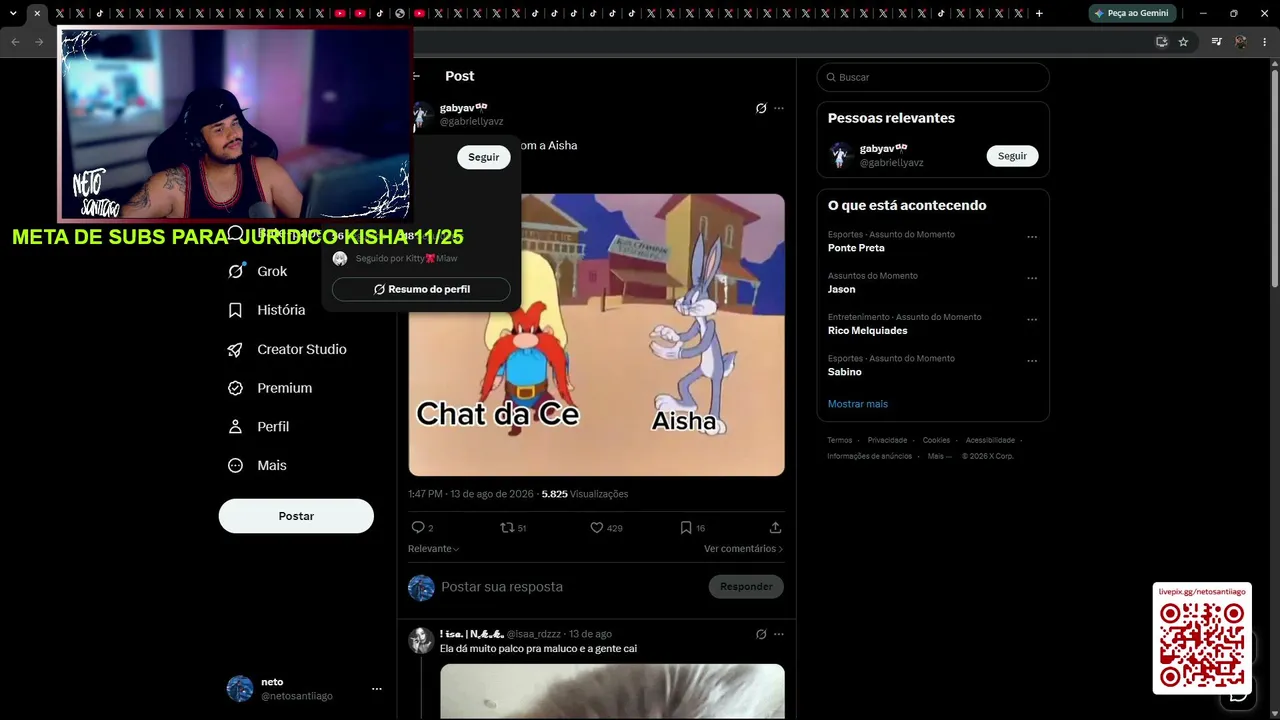Image resolution: width=1280 pixels, height=720 pixels.
Task: Open Chrome media controls icon
Action: coord(1216,42)
